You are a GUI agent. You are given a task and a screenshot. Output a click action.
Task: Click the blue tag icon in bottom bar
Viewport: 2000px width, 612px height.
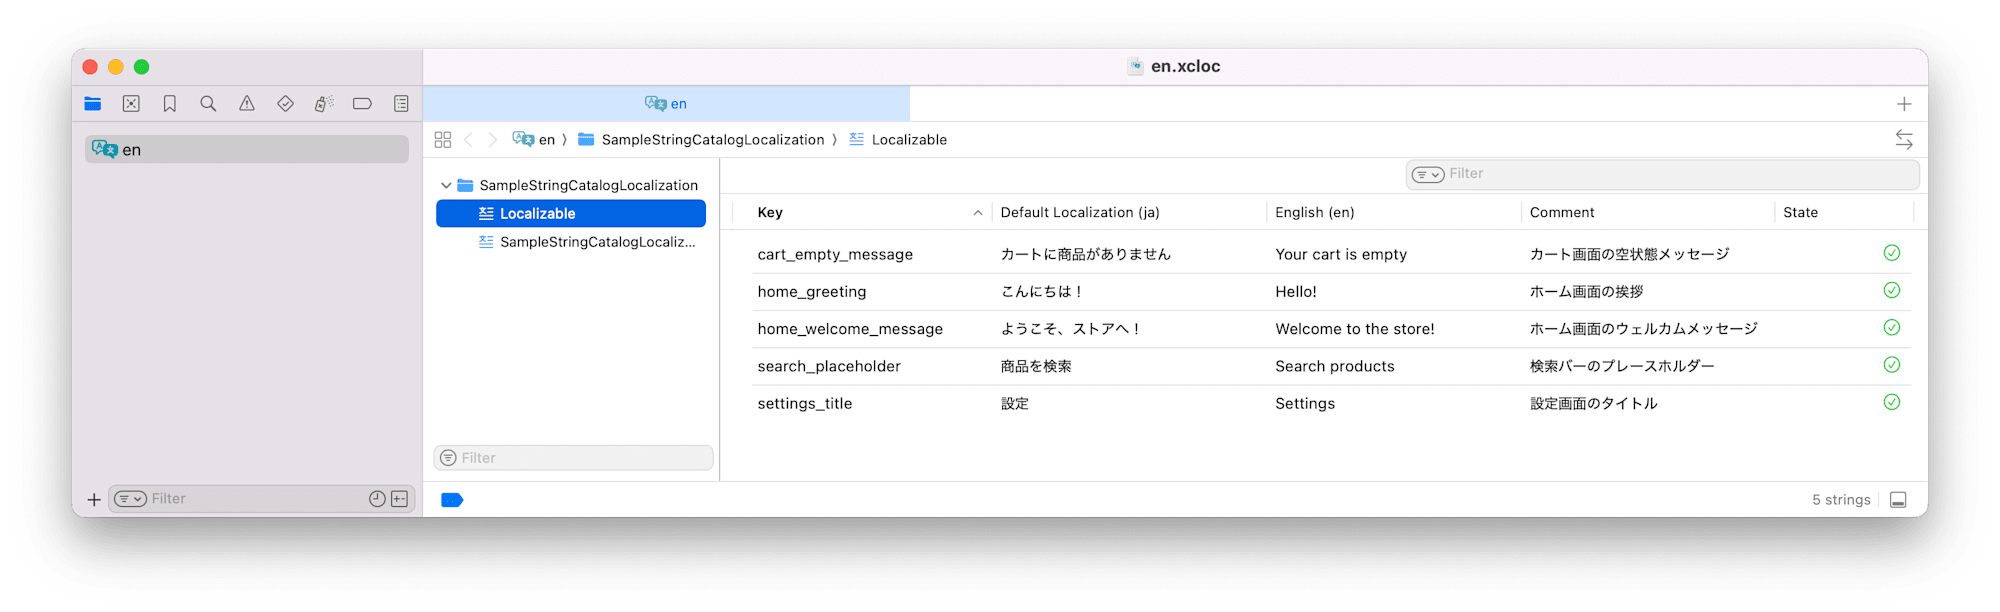click(452, 500)
